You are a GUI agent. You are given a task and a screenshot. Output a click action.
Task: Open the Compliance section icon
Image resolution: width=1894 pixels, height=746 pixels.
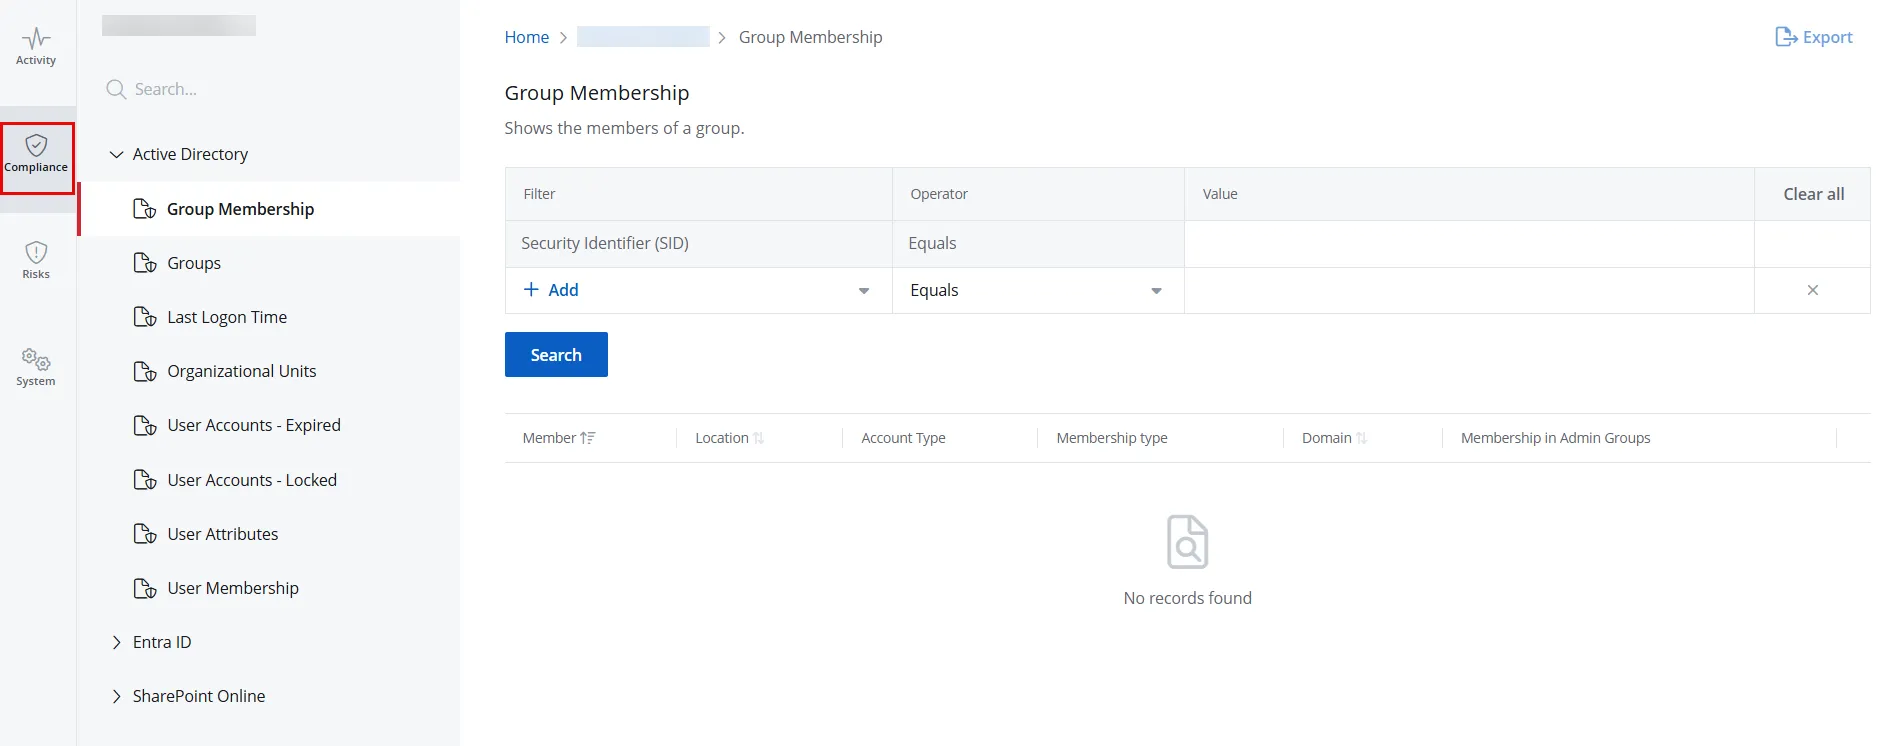36,146
